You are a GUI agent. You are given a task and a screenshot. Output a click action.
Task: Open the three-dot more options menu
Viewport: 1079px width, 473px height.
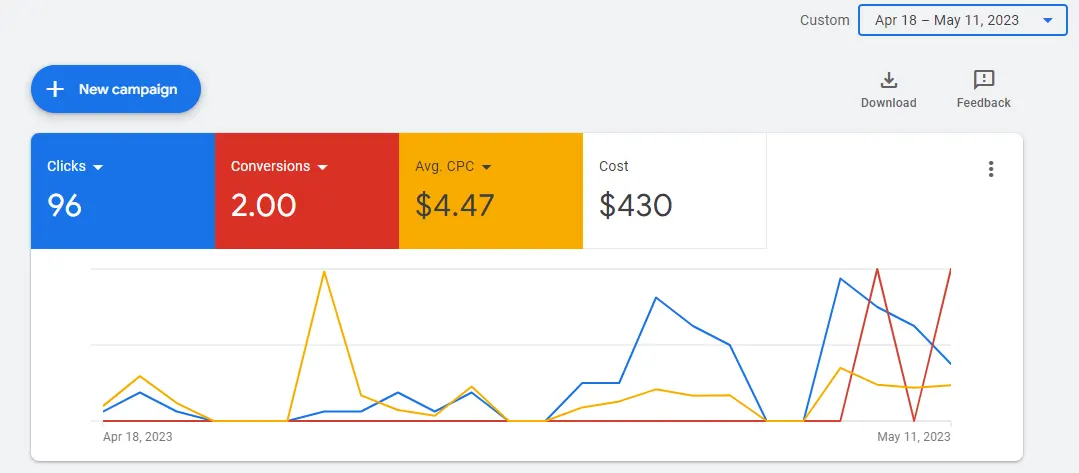coord(991,169)
